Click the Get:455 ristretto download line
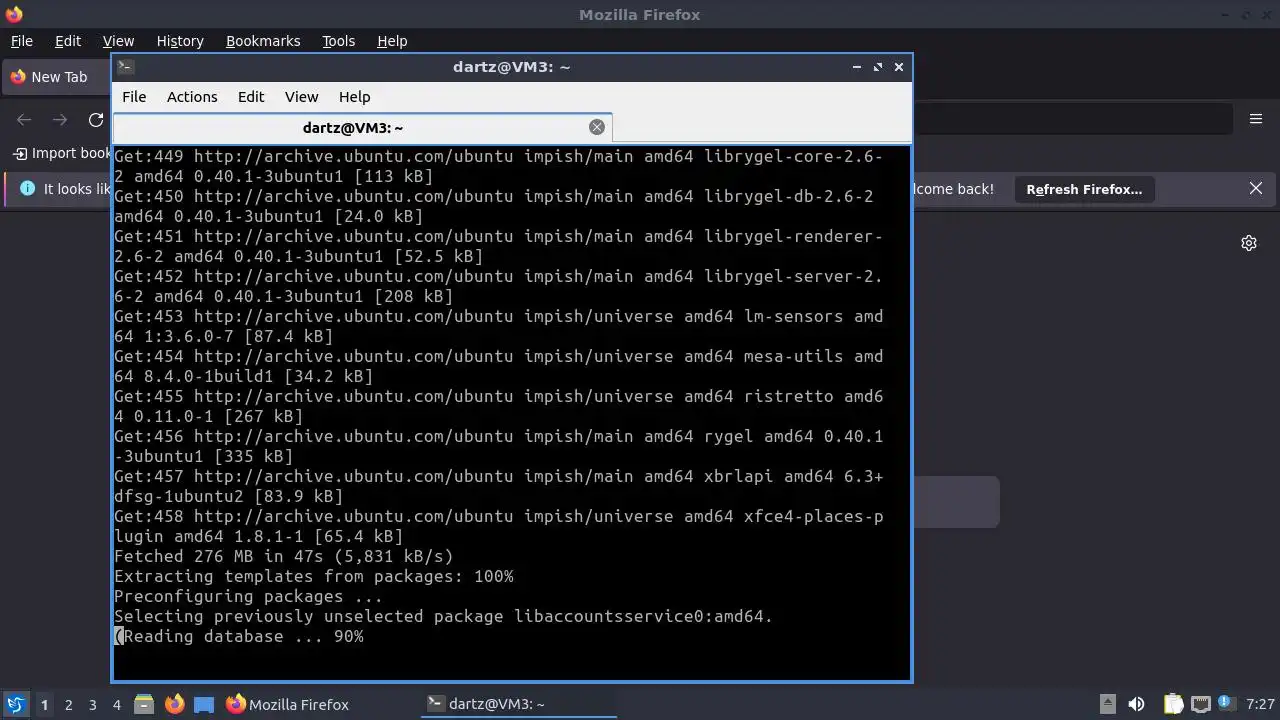 click(x=499, y=406)
